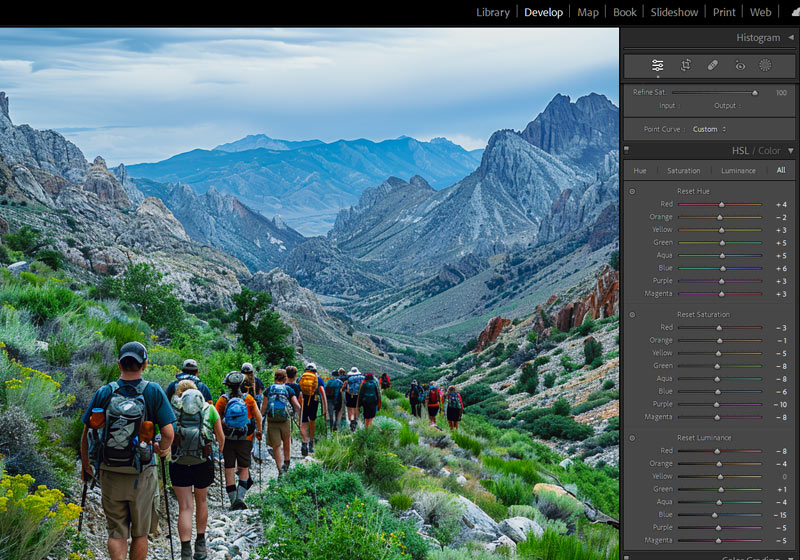The height and width of the screenshot is (560, 800).
Task: Click the Luminance Green slider handle
Action: click(721, 490)
